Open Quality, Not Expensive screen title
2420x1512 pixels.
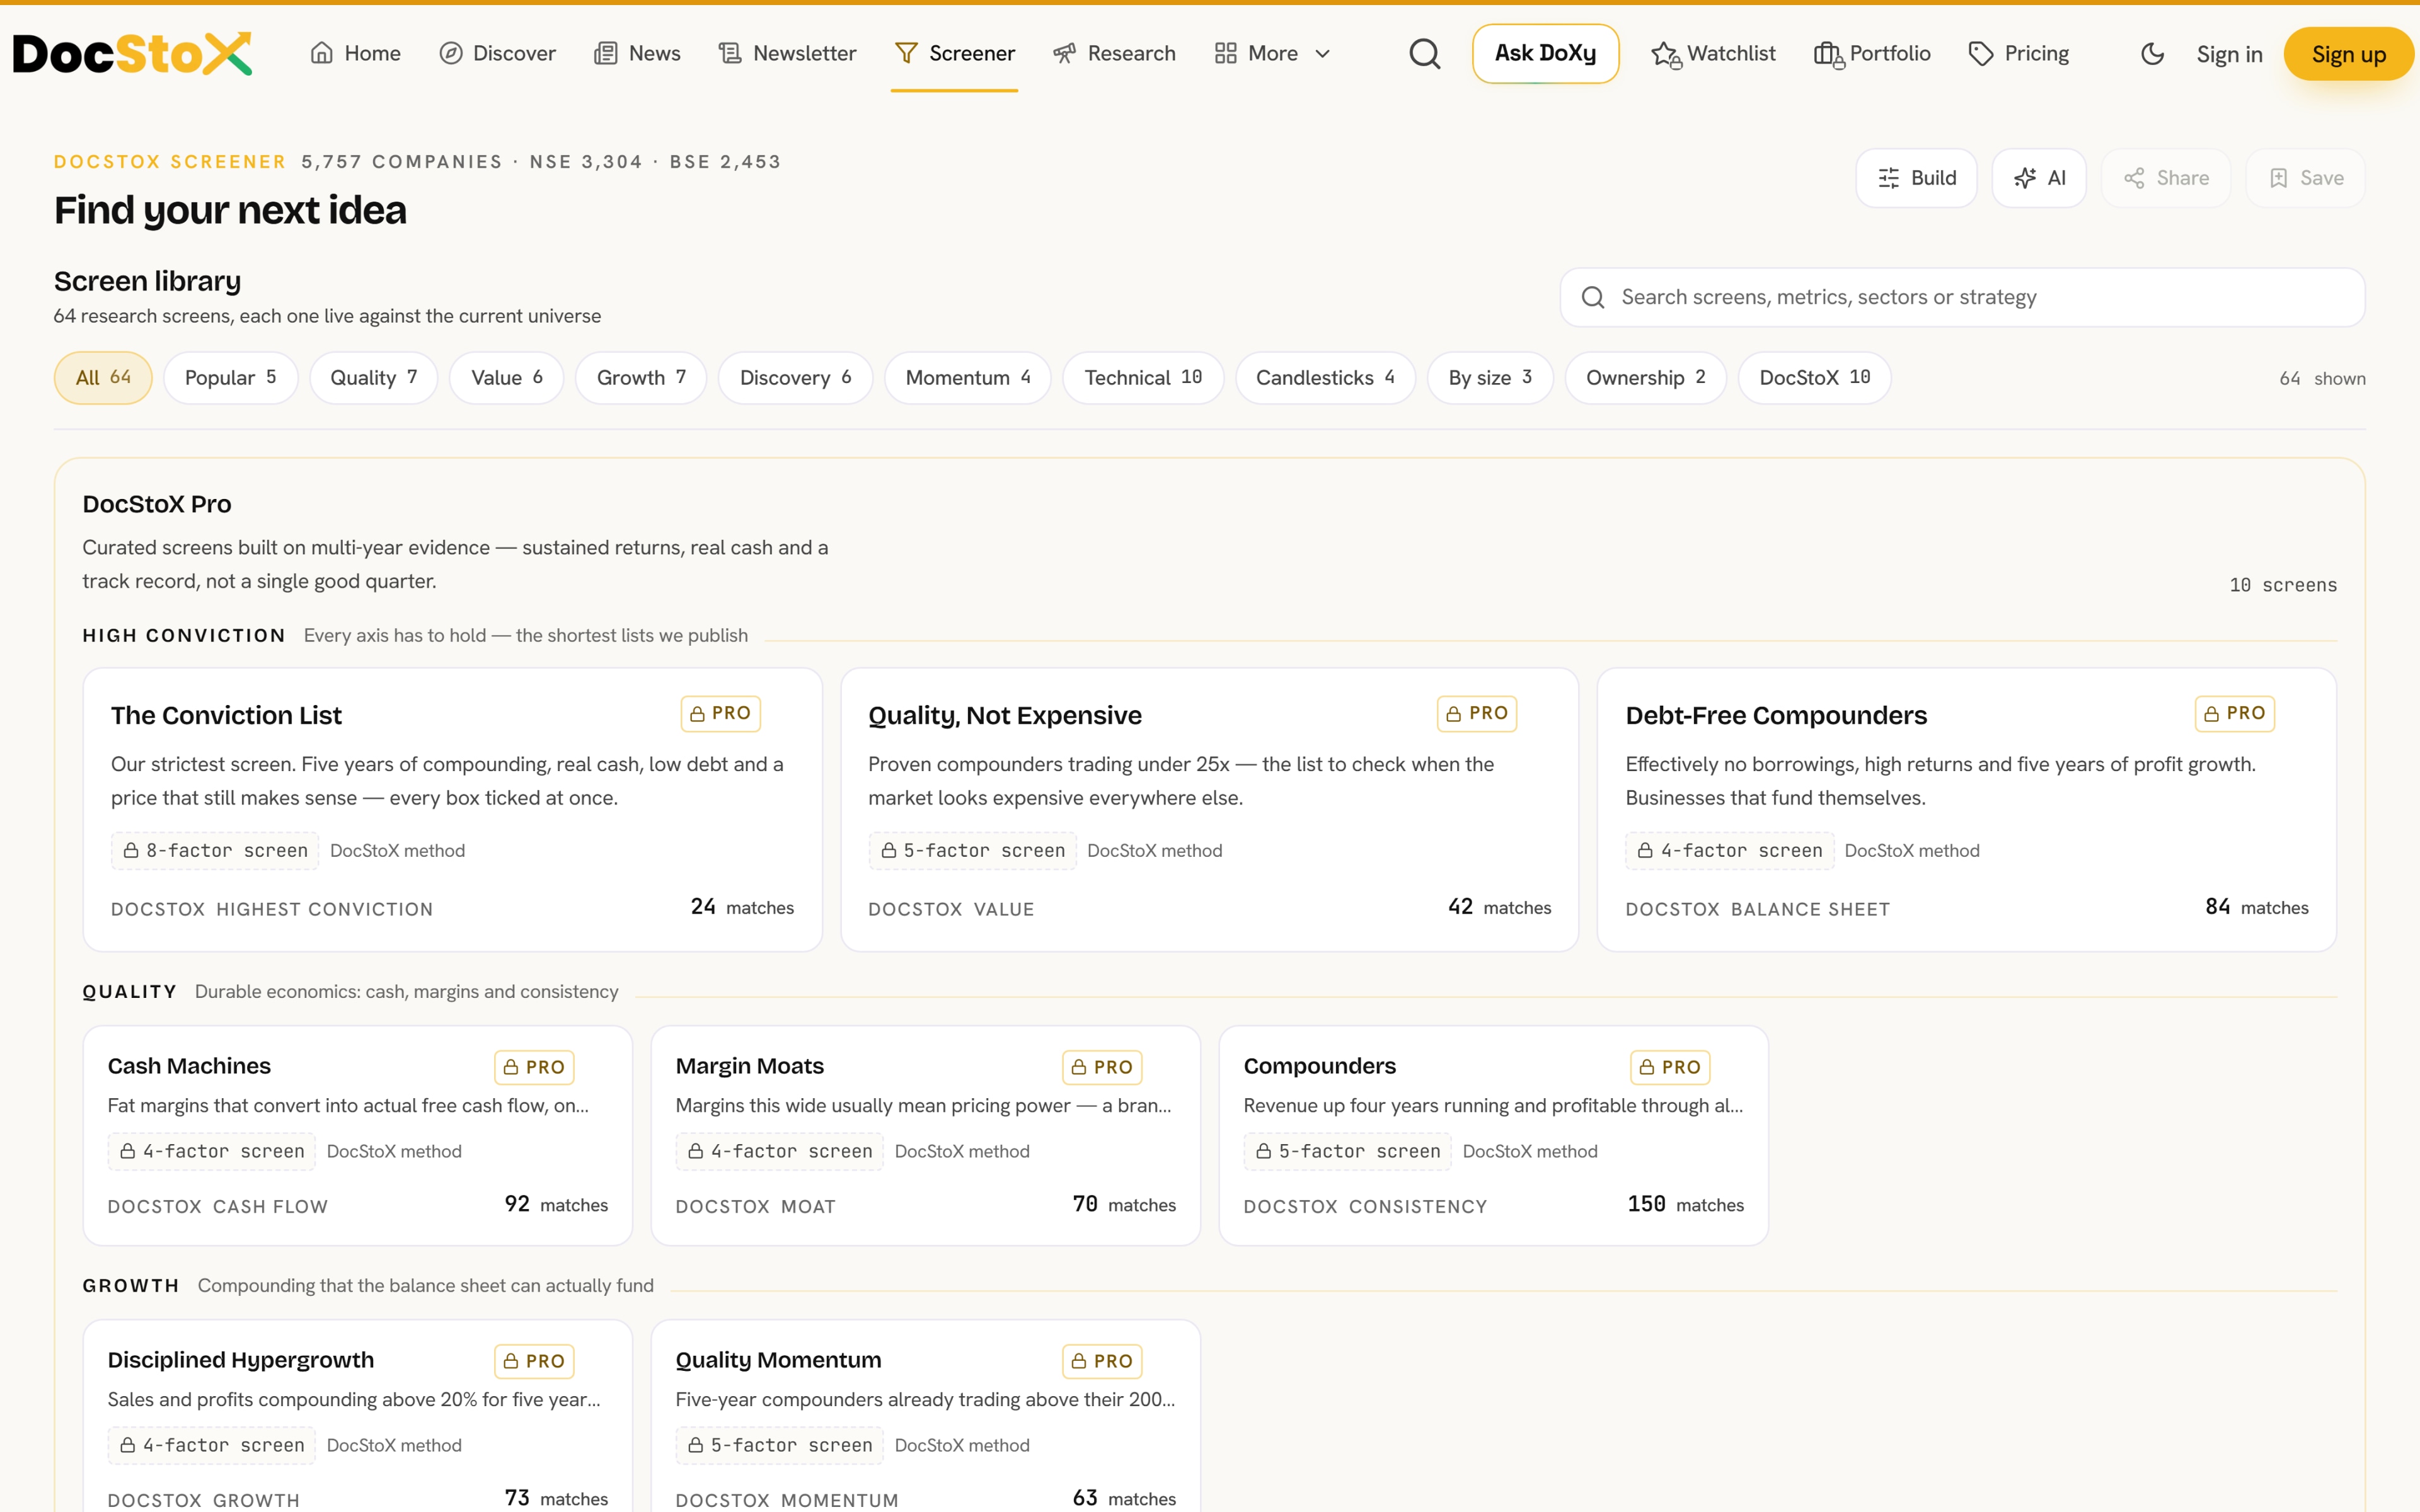point(1005,715)
